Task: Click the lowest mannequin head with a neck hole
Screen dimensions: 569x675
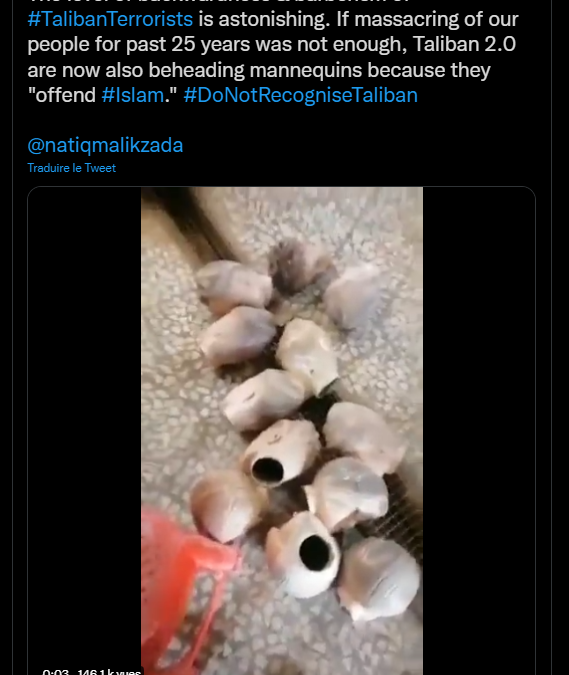Action: 303,554
